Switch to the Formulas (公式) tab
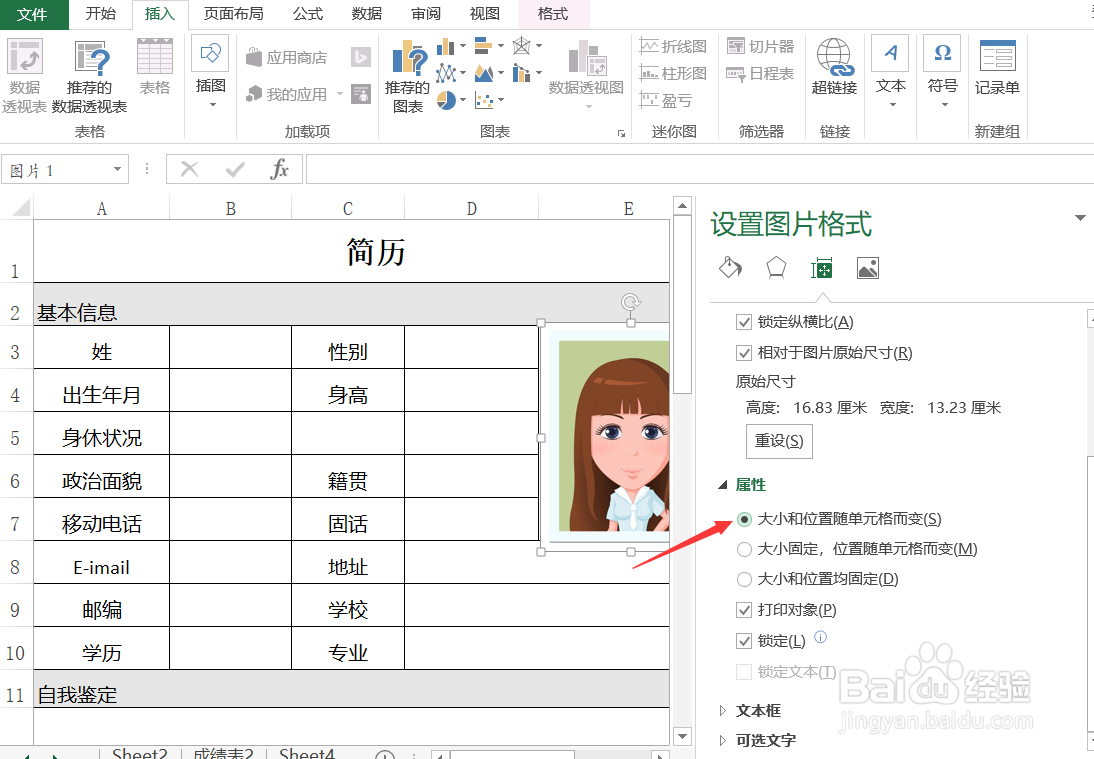Image resolution: width=1094 pixels, height=759 pixels. click(308, 14)
